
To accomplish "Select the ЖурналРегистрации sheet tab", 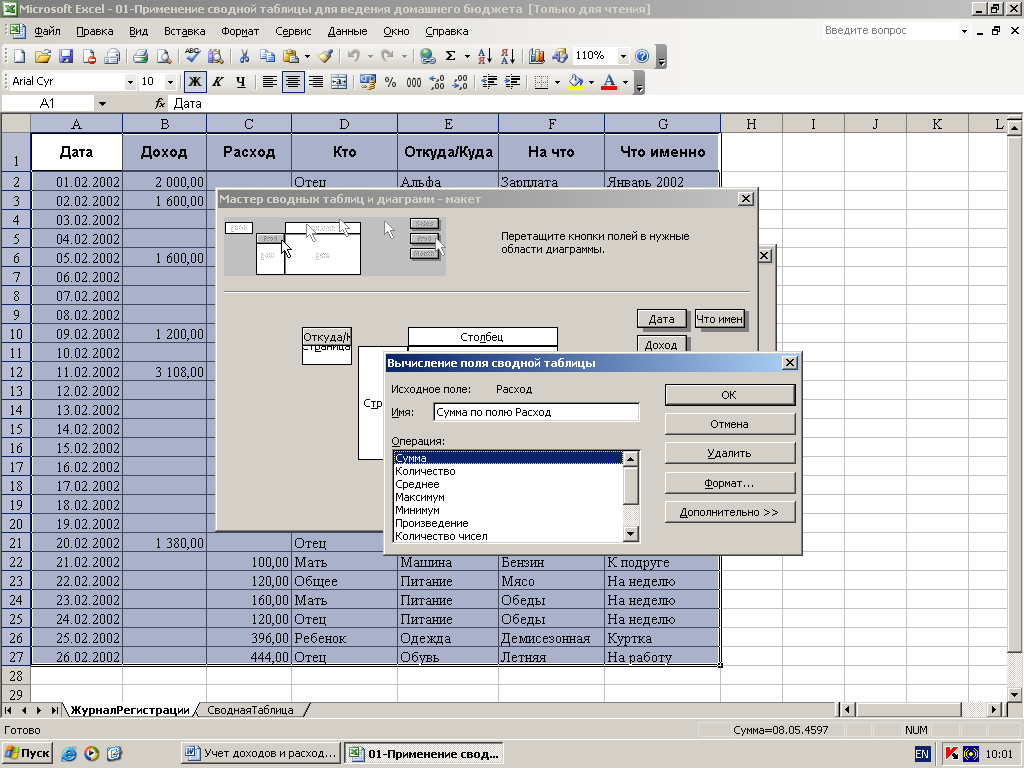I will coord(130,710).
